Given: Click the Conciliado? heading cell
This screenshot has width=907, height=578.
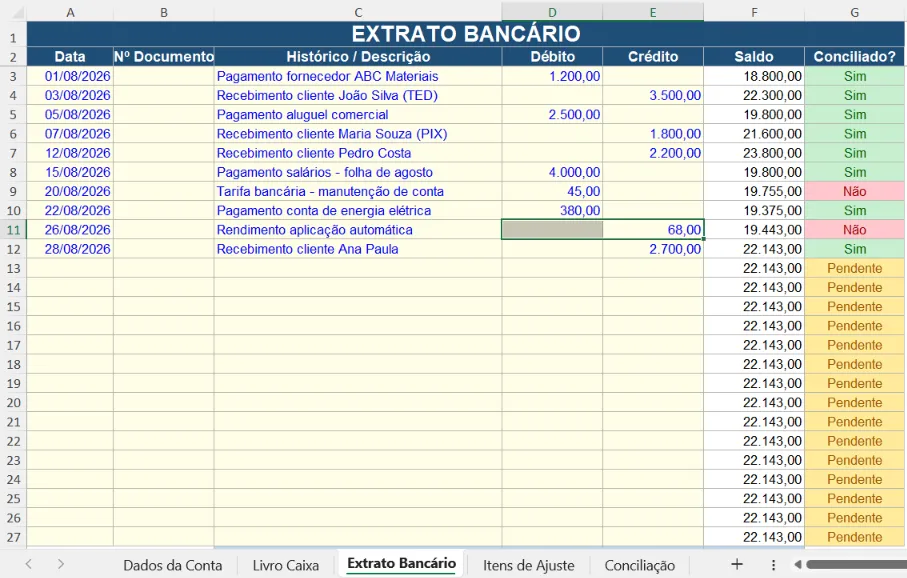Looking at the screenshot, I should 854,56.
